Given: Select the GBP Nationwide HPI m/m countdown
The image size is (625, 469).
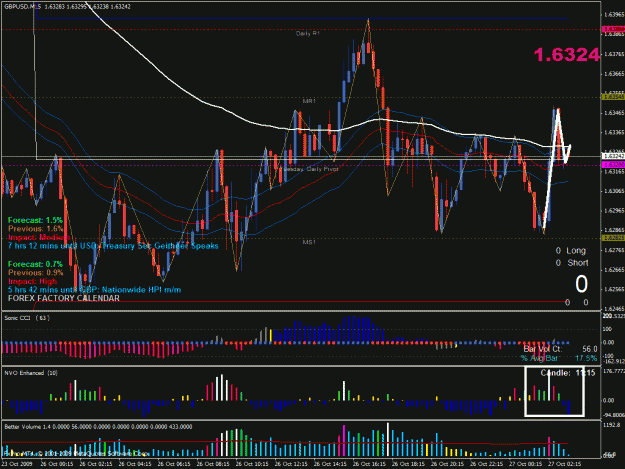Looking at the screenshot, I should pyautogui.click(x=94, y=290).
